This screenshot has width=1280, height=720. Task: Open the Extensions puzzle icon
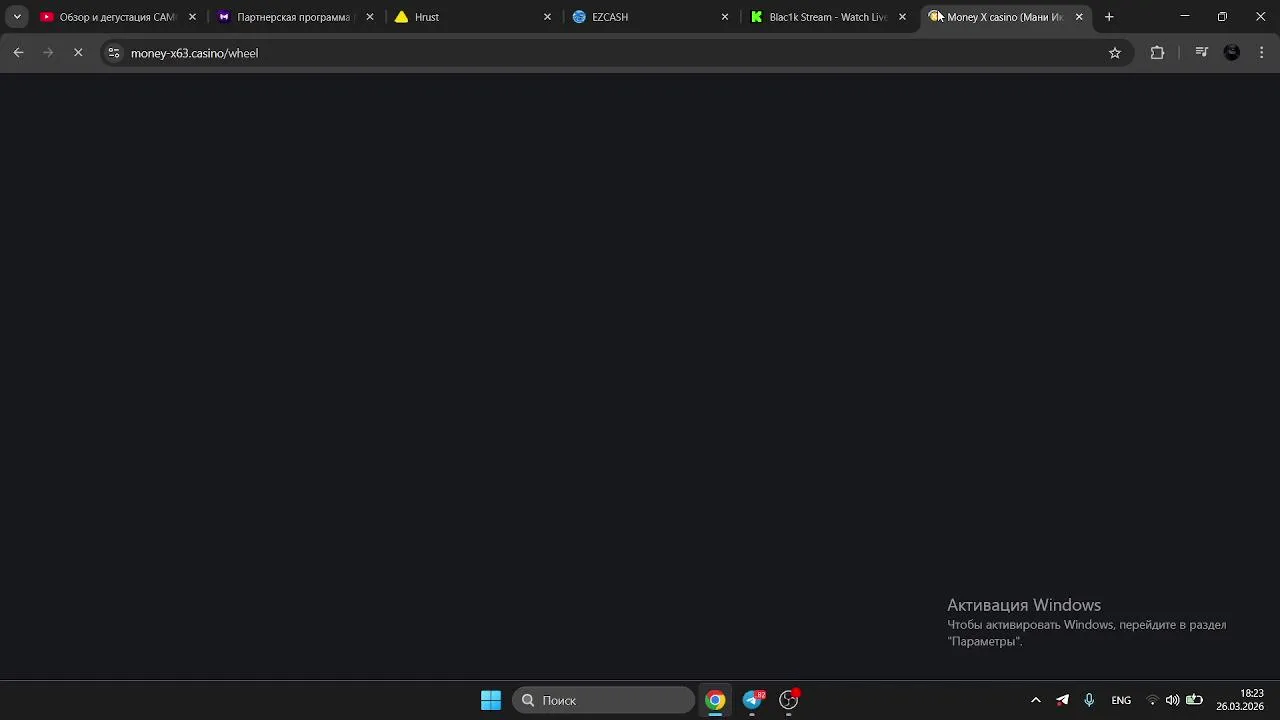1157,53
